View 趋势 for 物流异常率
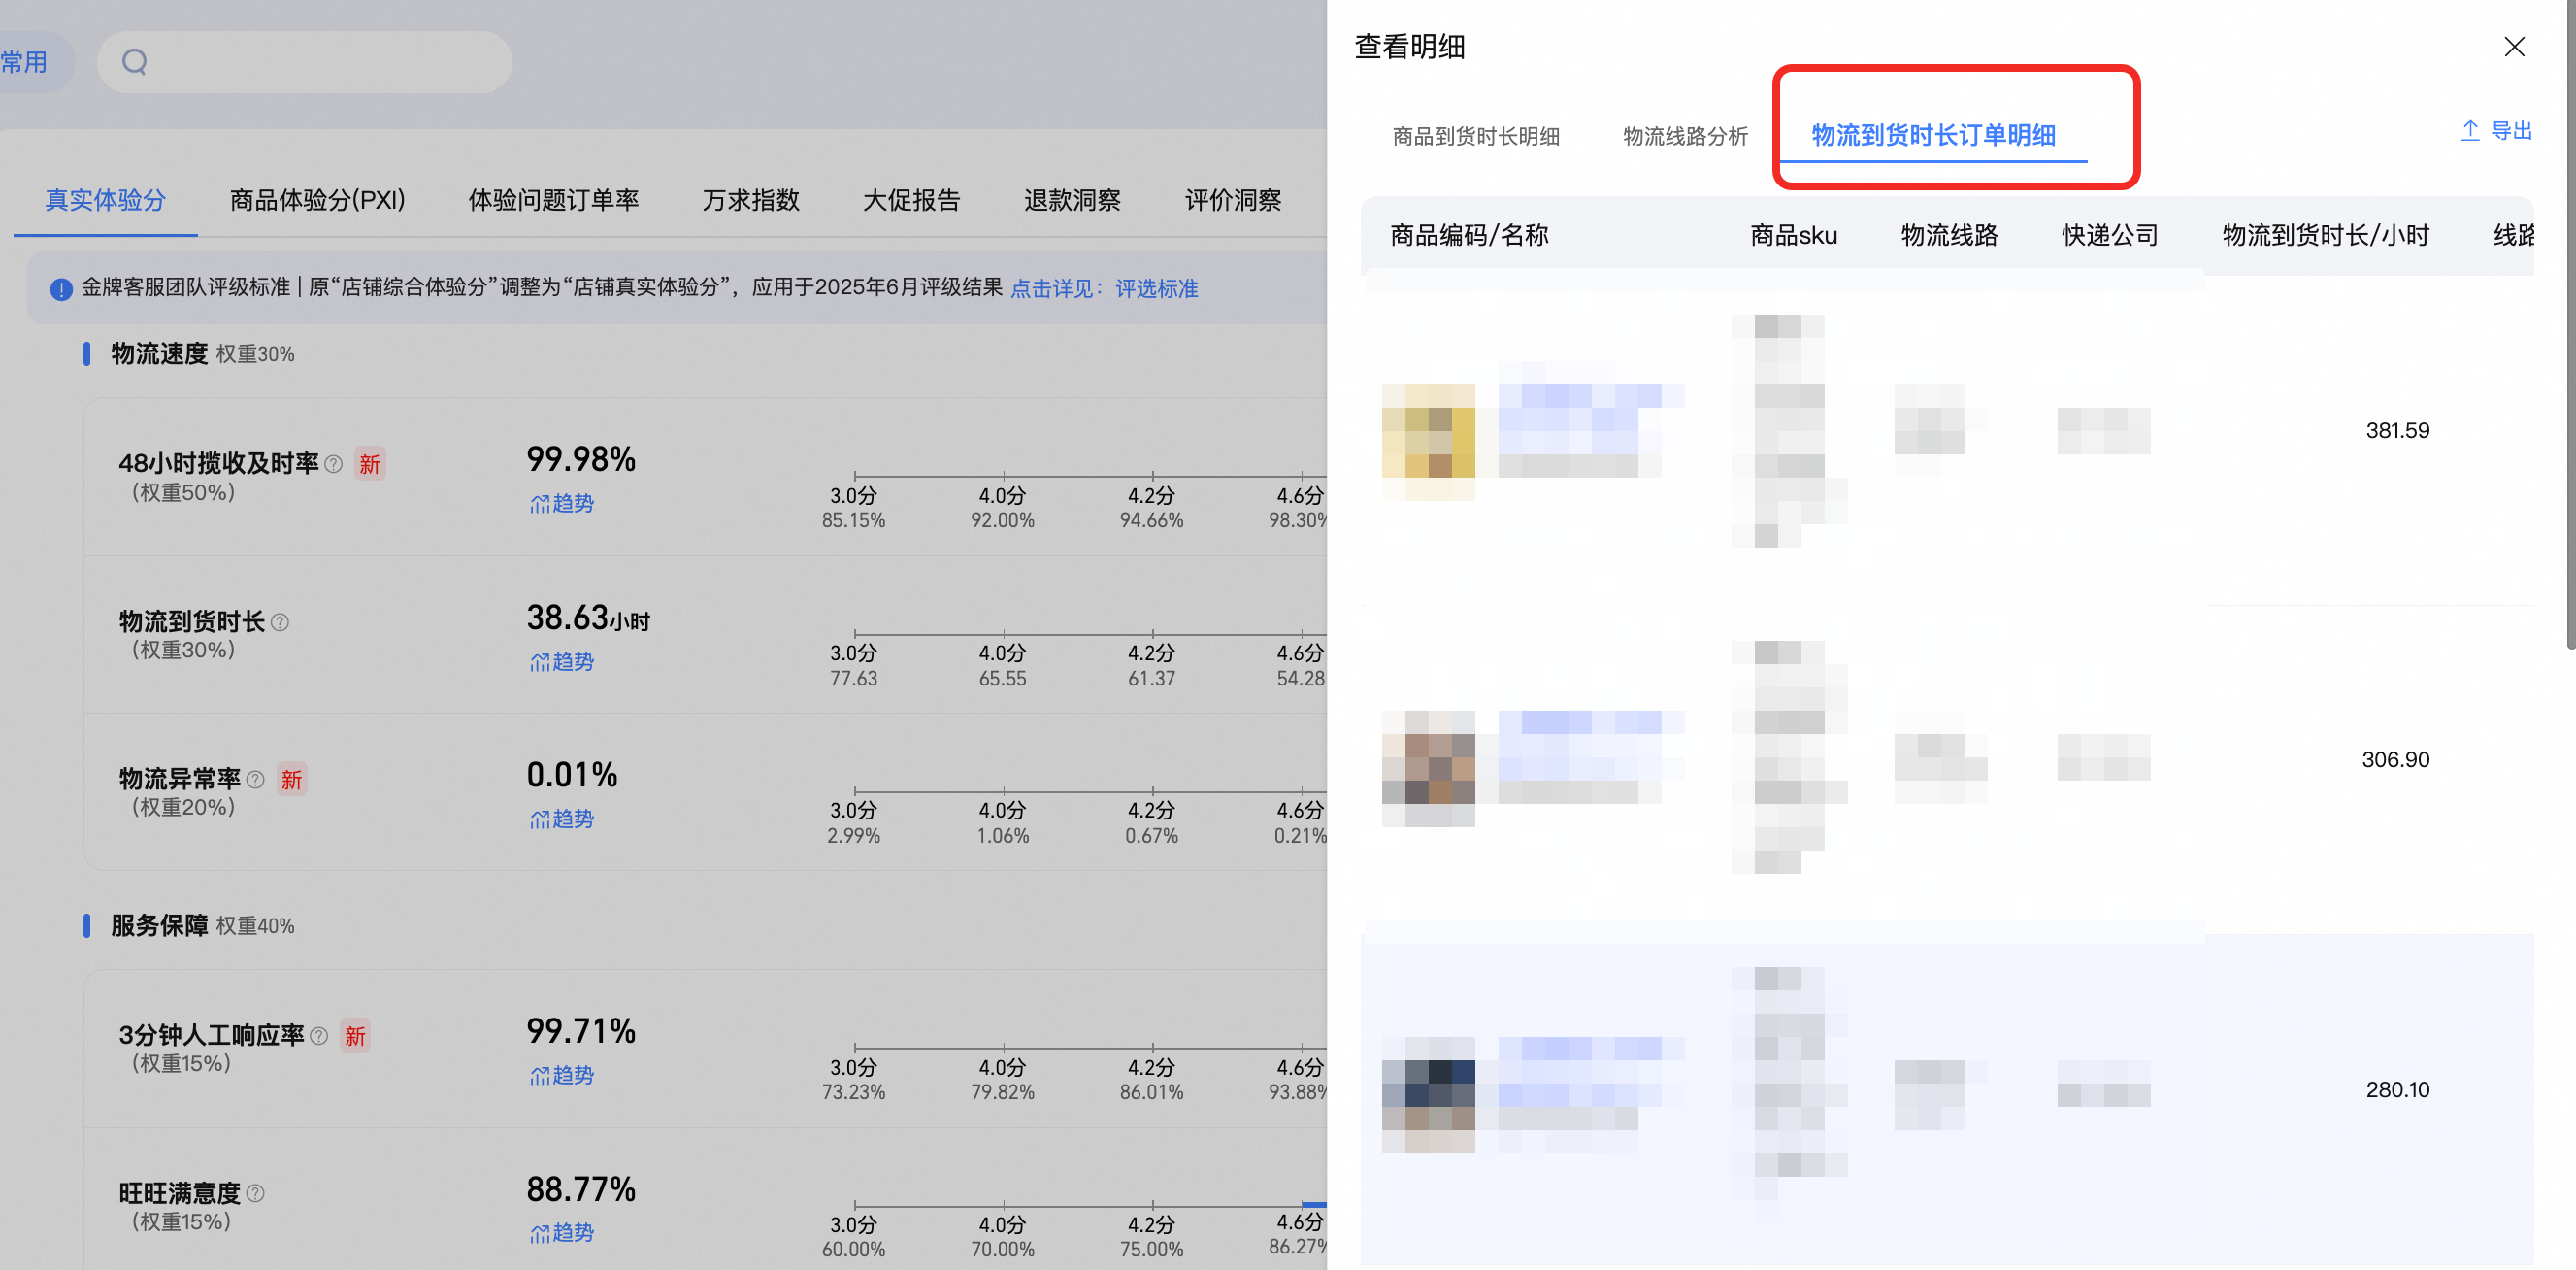Screen dimensions: 2576x1270 click(x=561, y=820)
